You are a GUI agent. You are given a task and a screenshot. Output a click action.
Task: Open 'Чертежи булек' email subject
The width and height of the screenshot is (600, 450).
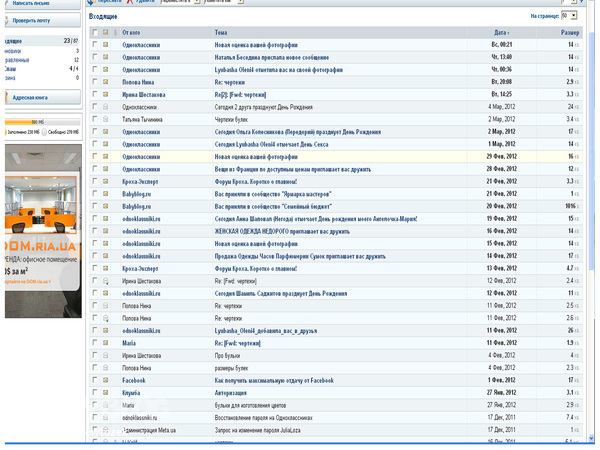coord(231,119)
